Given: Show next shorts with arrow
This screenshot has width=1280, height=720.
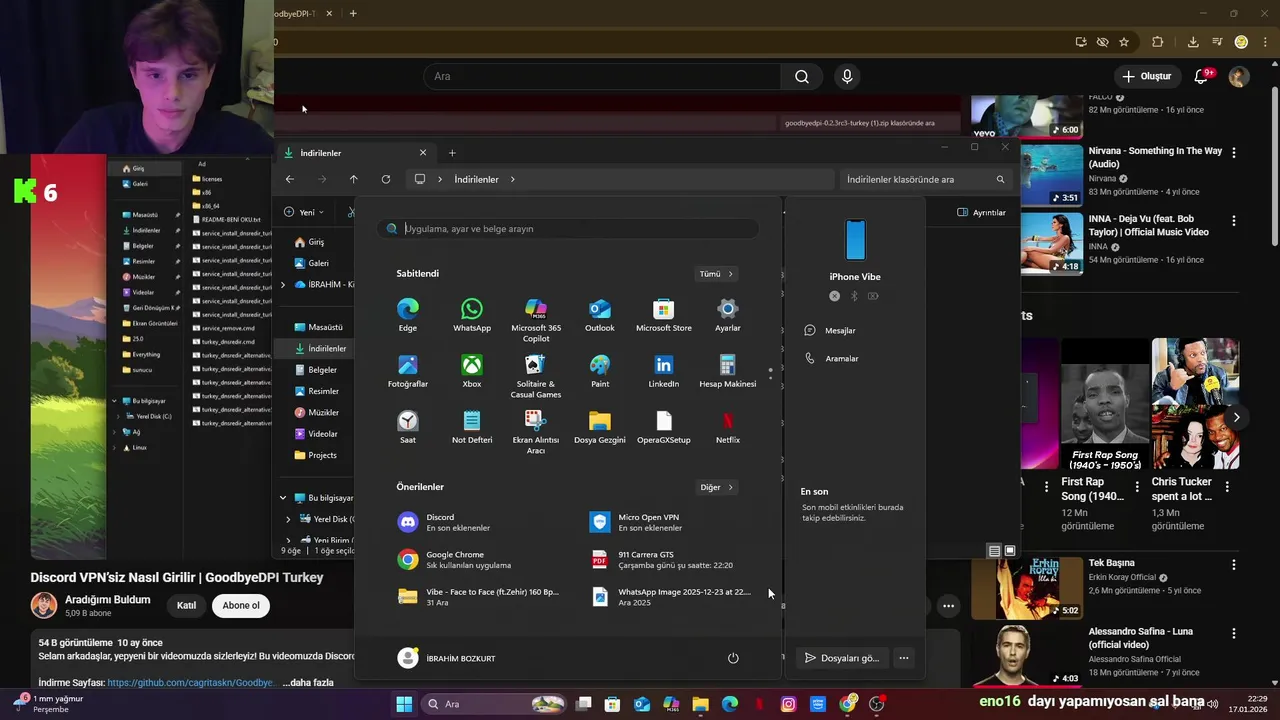Looking at the screenshot, I should pyautogui.click(x=1237, y=417).
